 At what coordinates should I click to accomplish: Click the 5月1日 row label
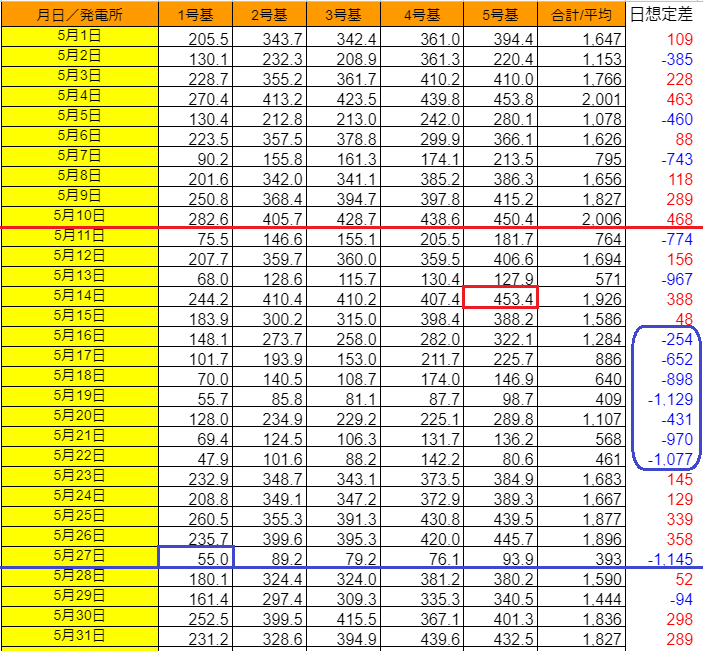(80, 36)
